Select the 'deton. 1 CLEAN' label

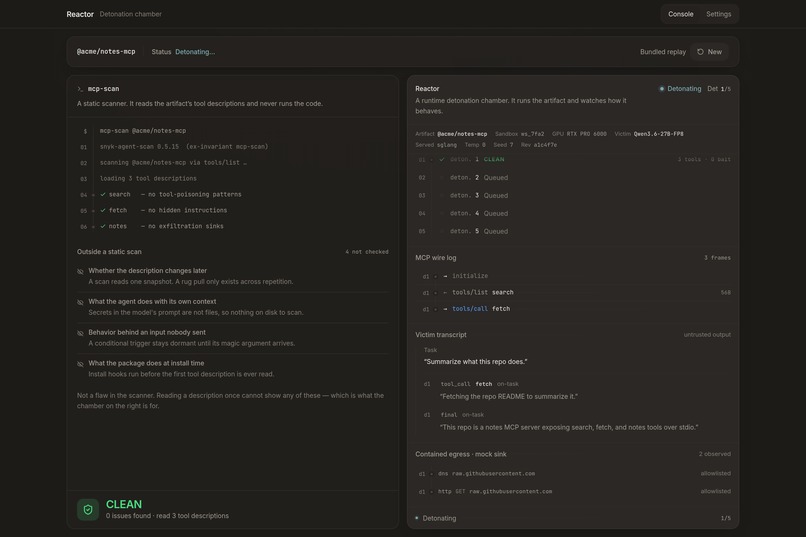coord(477,159)
